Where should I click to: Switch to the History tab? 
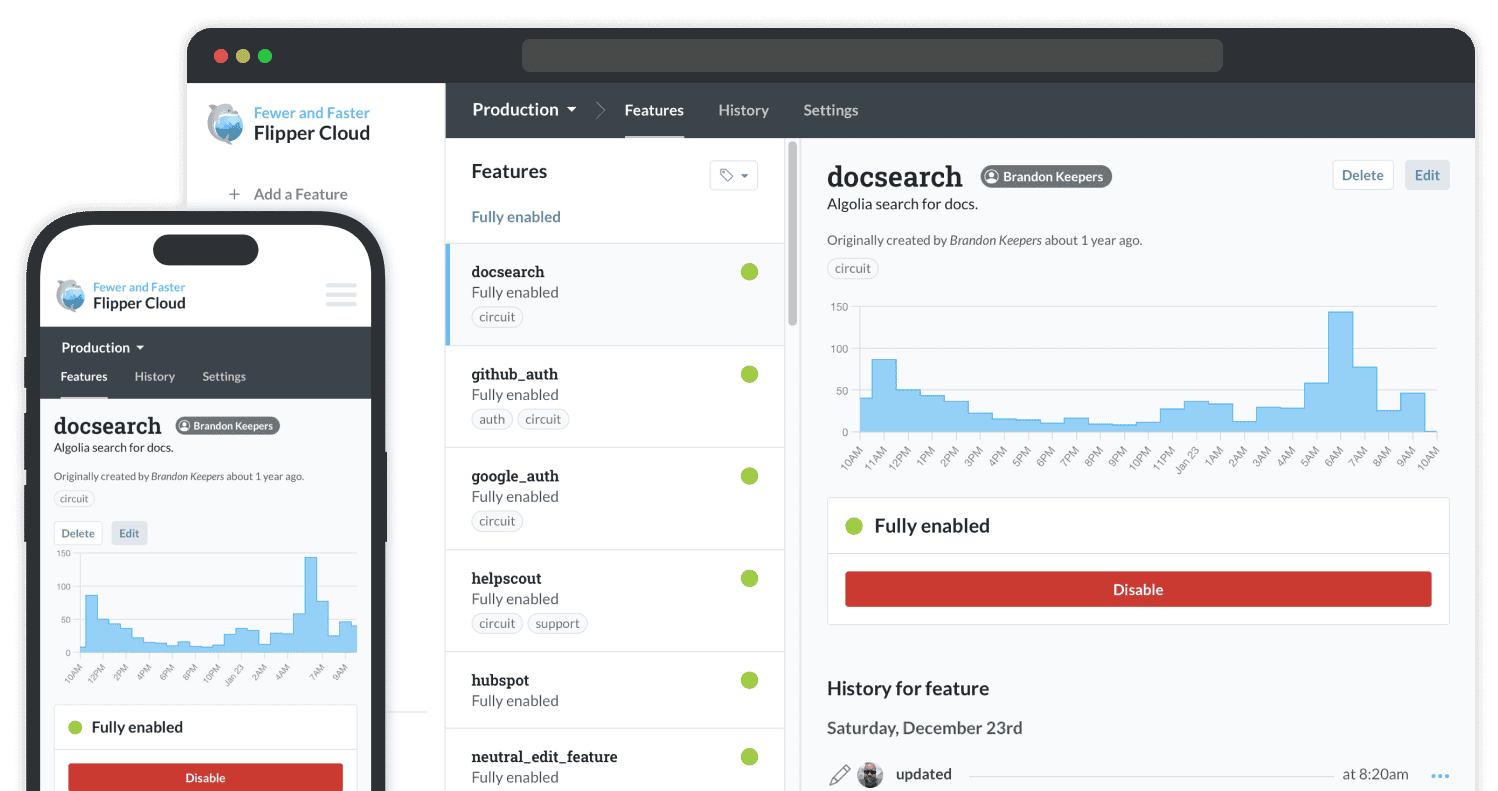(743, 110)
